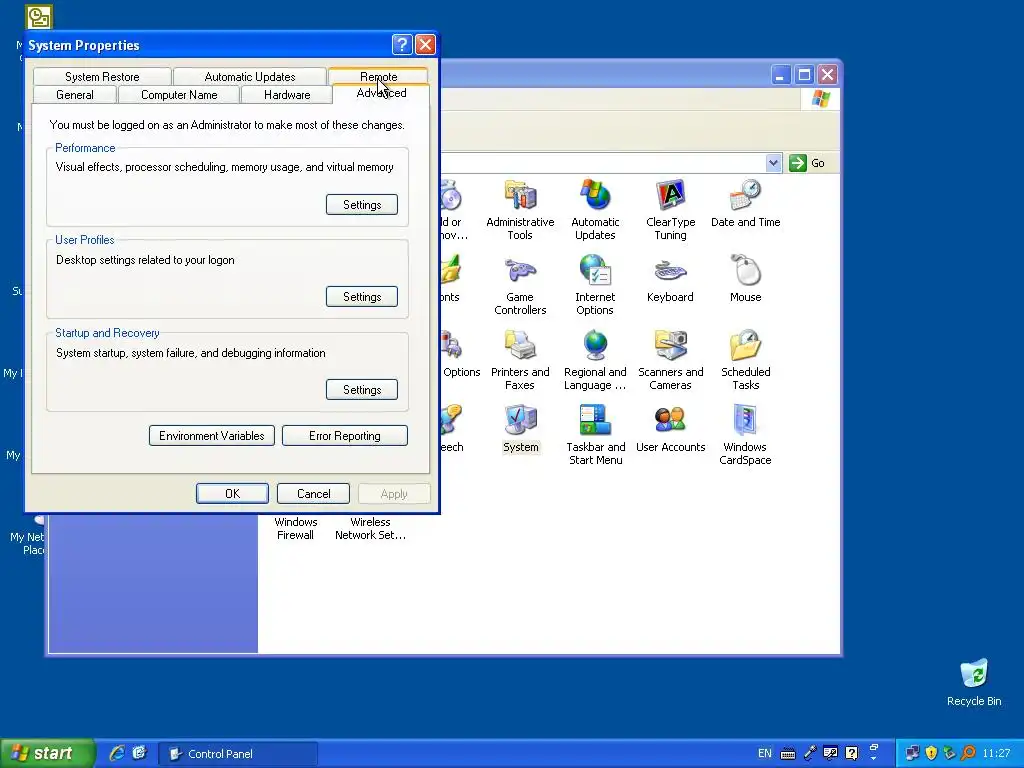This screenshot has width=1024, height=768.
Task: Open Scanners and Cameras icon
Action: (670, 360)
